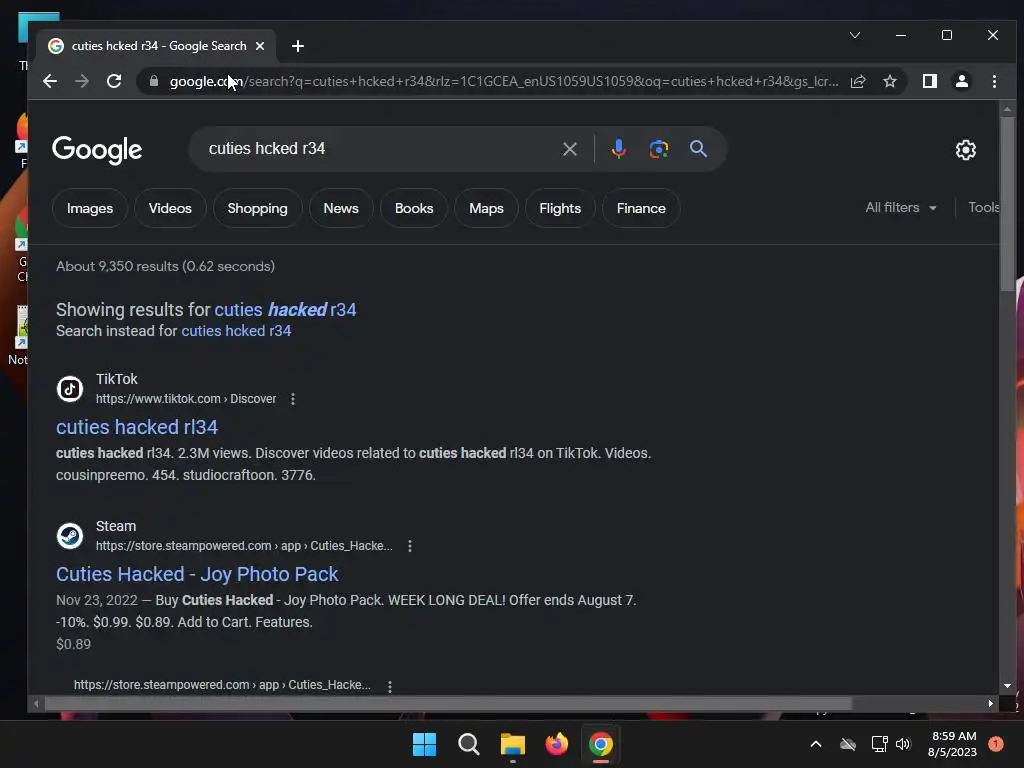Click corrected query 'cuties hacked r34'
The height and width of the screenshot is (768, 1024).
[285, 310]
